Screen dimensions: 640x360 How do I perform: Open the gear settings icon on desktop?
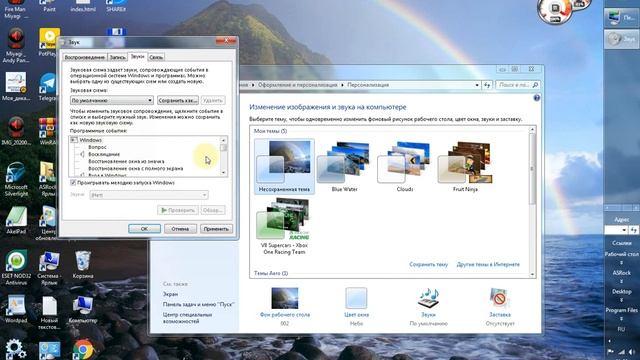[x=16, y=349]
